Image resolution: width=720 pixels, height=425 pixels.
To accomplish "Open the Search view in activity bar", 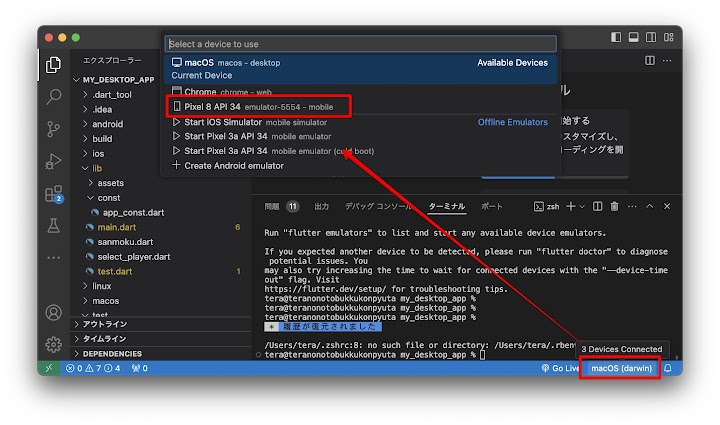I will coord(54,96).
